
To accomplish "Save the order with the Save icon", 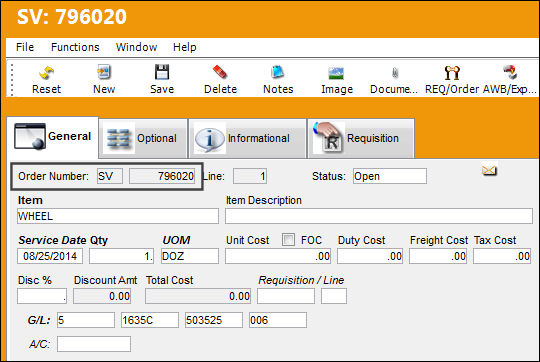I will point(162,72).
